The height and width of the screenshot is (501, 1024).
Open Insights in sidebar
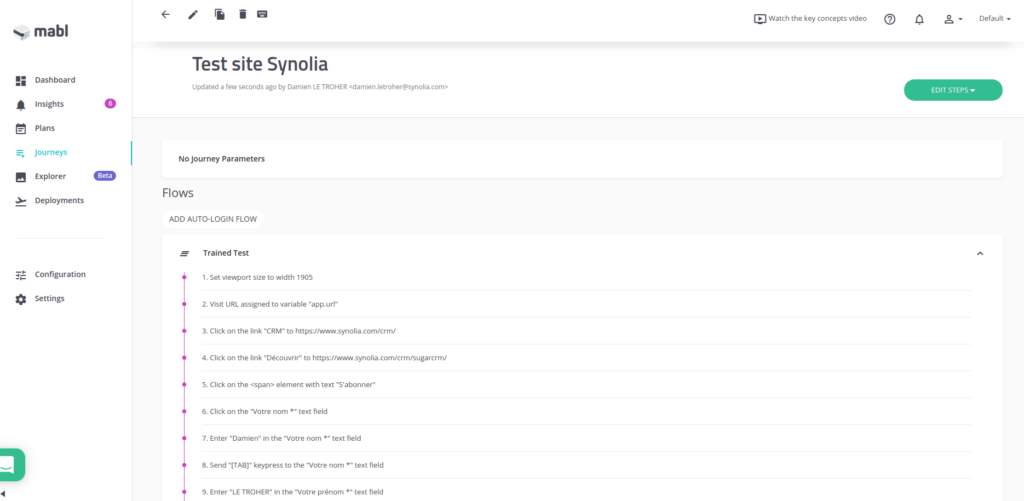[50, 104]
